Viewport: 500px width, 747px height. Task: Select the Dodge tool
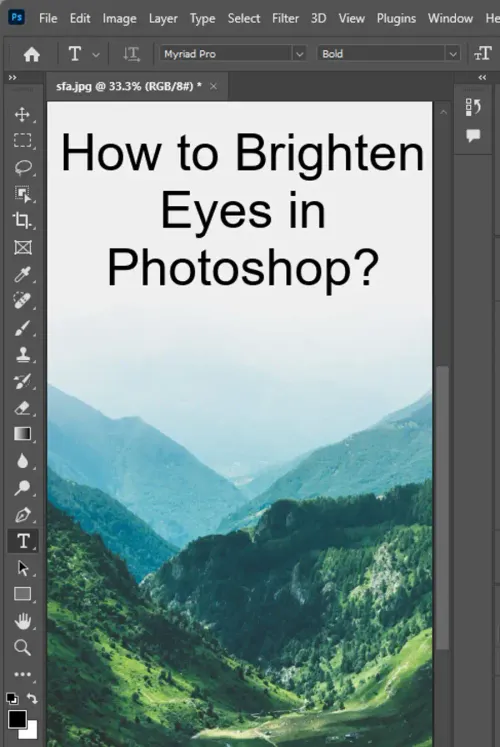[x=22, y=487]
